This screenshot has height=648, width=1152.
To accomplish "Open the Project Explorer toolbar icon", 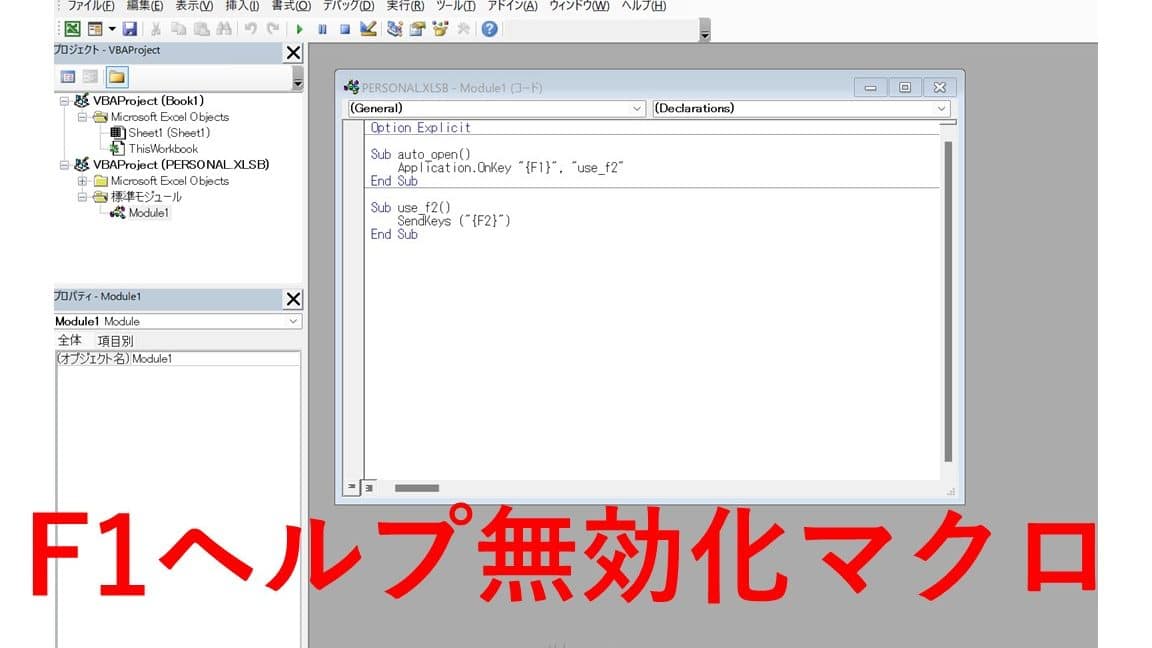I will click(395, 29).
